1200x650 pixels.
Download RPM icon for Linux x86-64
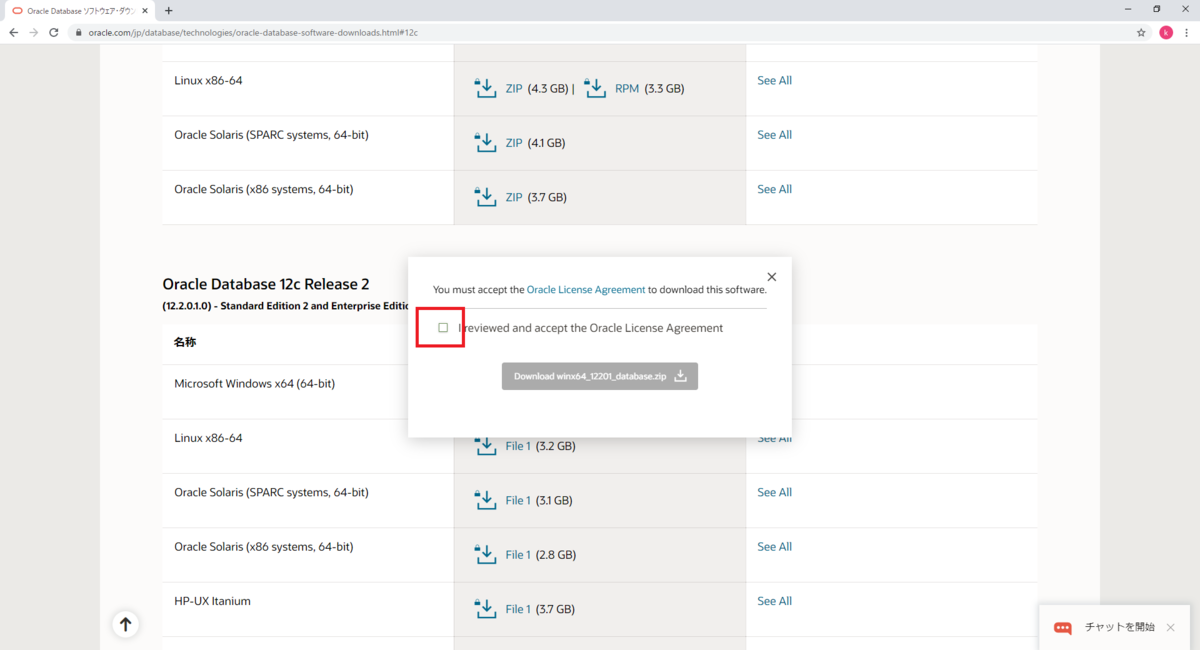click(595, 88)
